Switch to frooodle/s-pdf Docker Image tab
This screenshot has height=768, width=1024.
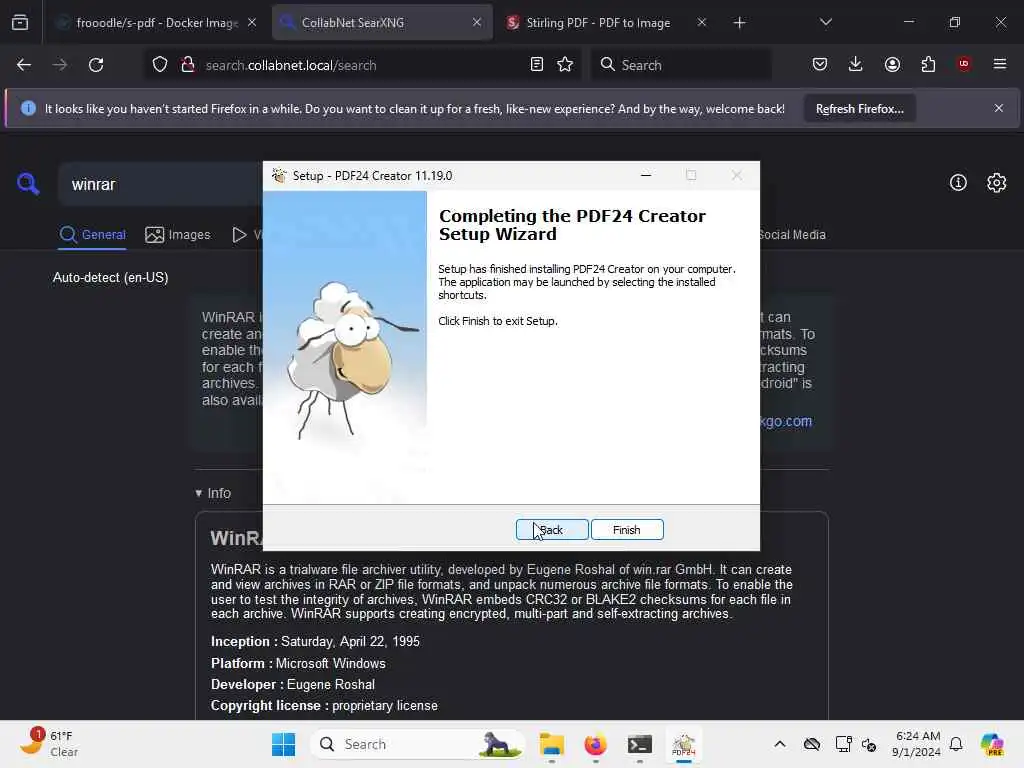[157, 23]
